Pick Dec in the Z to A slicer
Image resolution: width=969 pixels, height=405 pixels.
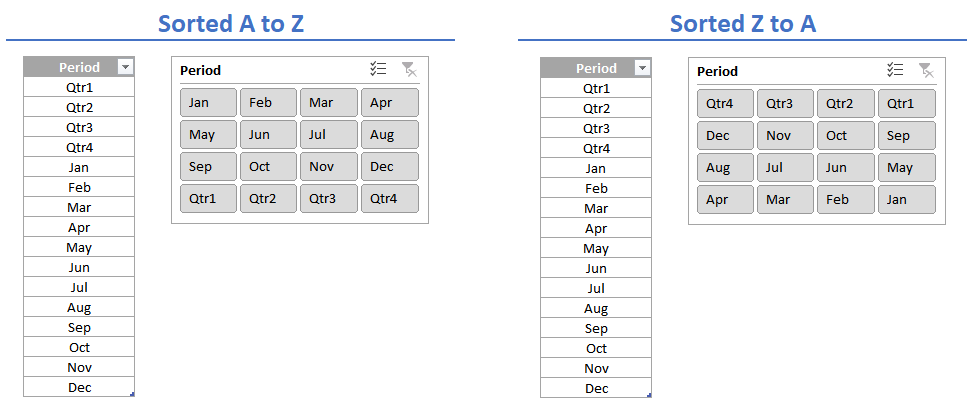[726, 135]
